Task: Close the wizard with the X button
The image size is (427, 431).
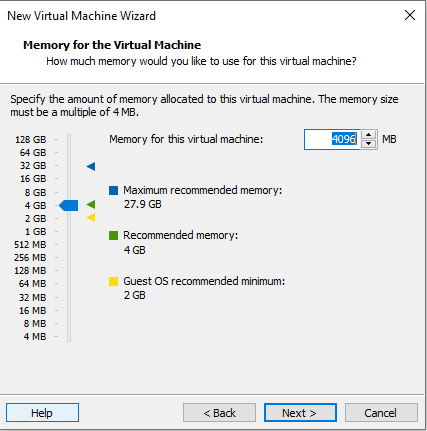Action: (410, 15)
